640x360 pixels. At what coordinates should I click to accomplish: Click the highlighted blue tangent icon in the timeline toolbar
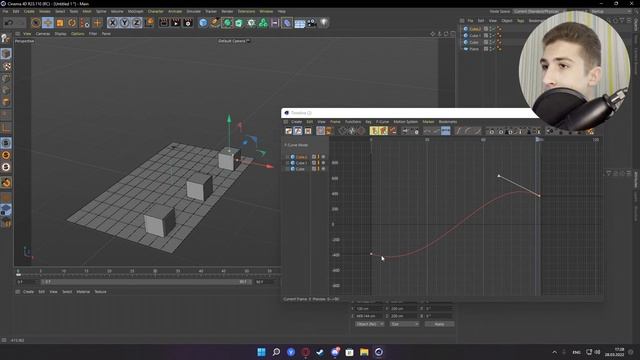(x=446, y=131)
